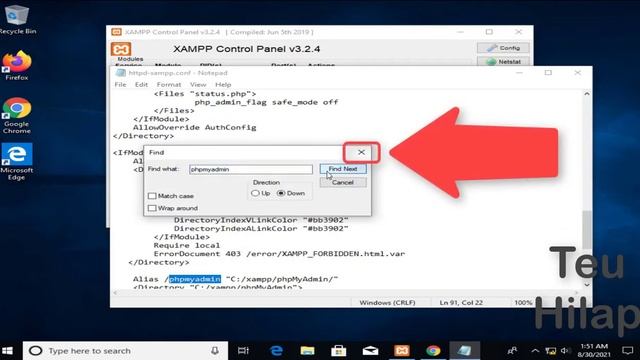Open the volume icon in system tray

pos(565,351)
